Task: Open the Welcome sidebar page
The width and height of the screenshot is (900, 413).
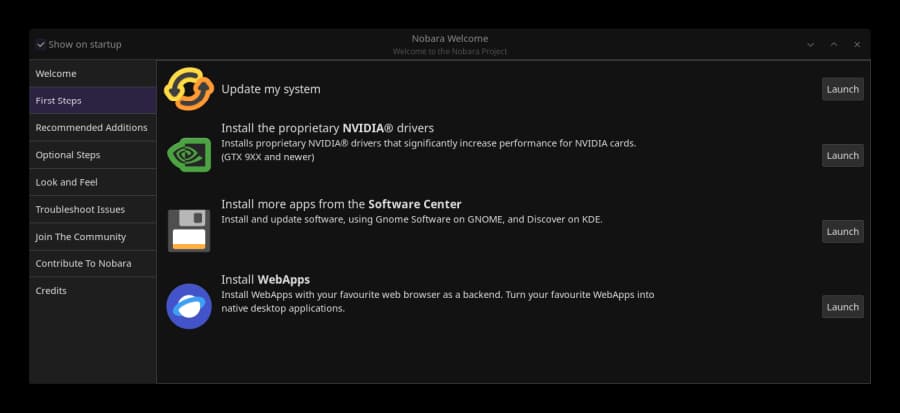Action: [x=92, y=73]
